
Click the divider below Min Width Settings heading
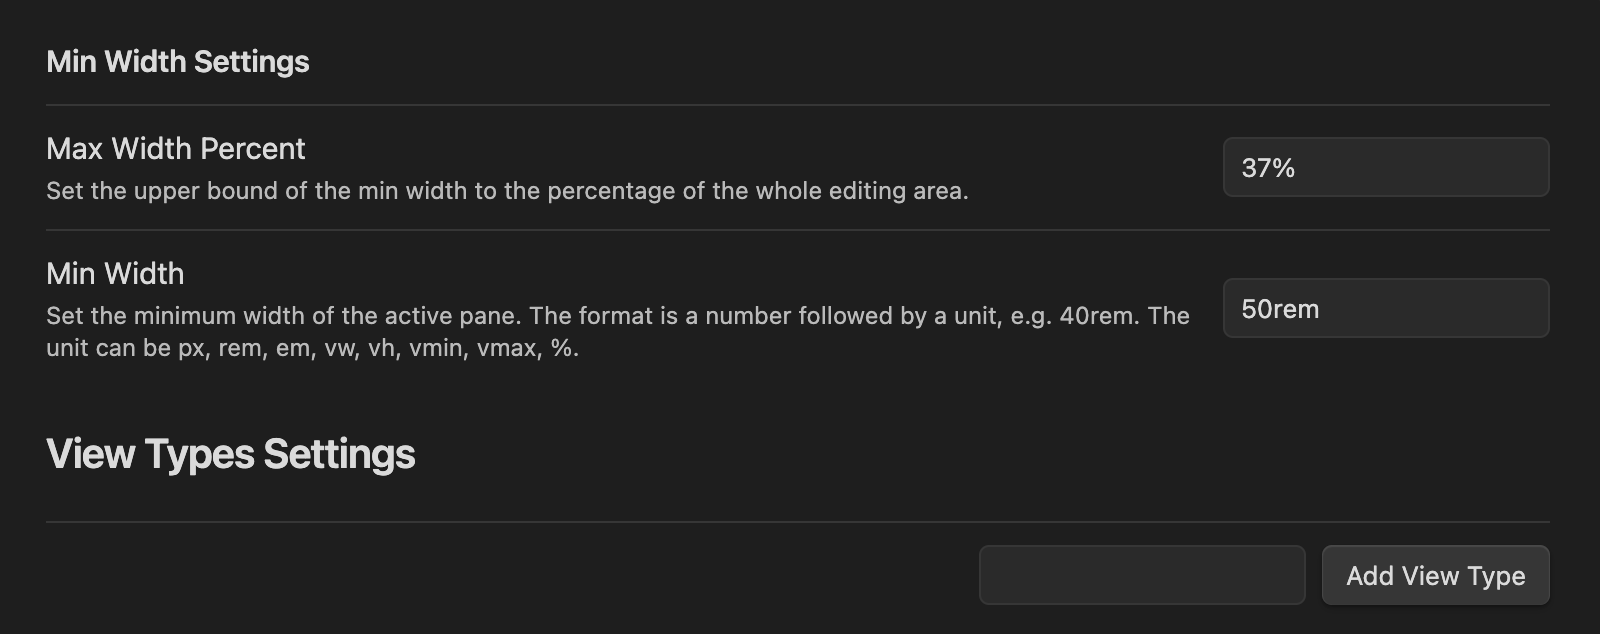coord(797,105)
